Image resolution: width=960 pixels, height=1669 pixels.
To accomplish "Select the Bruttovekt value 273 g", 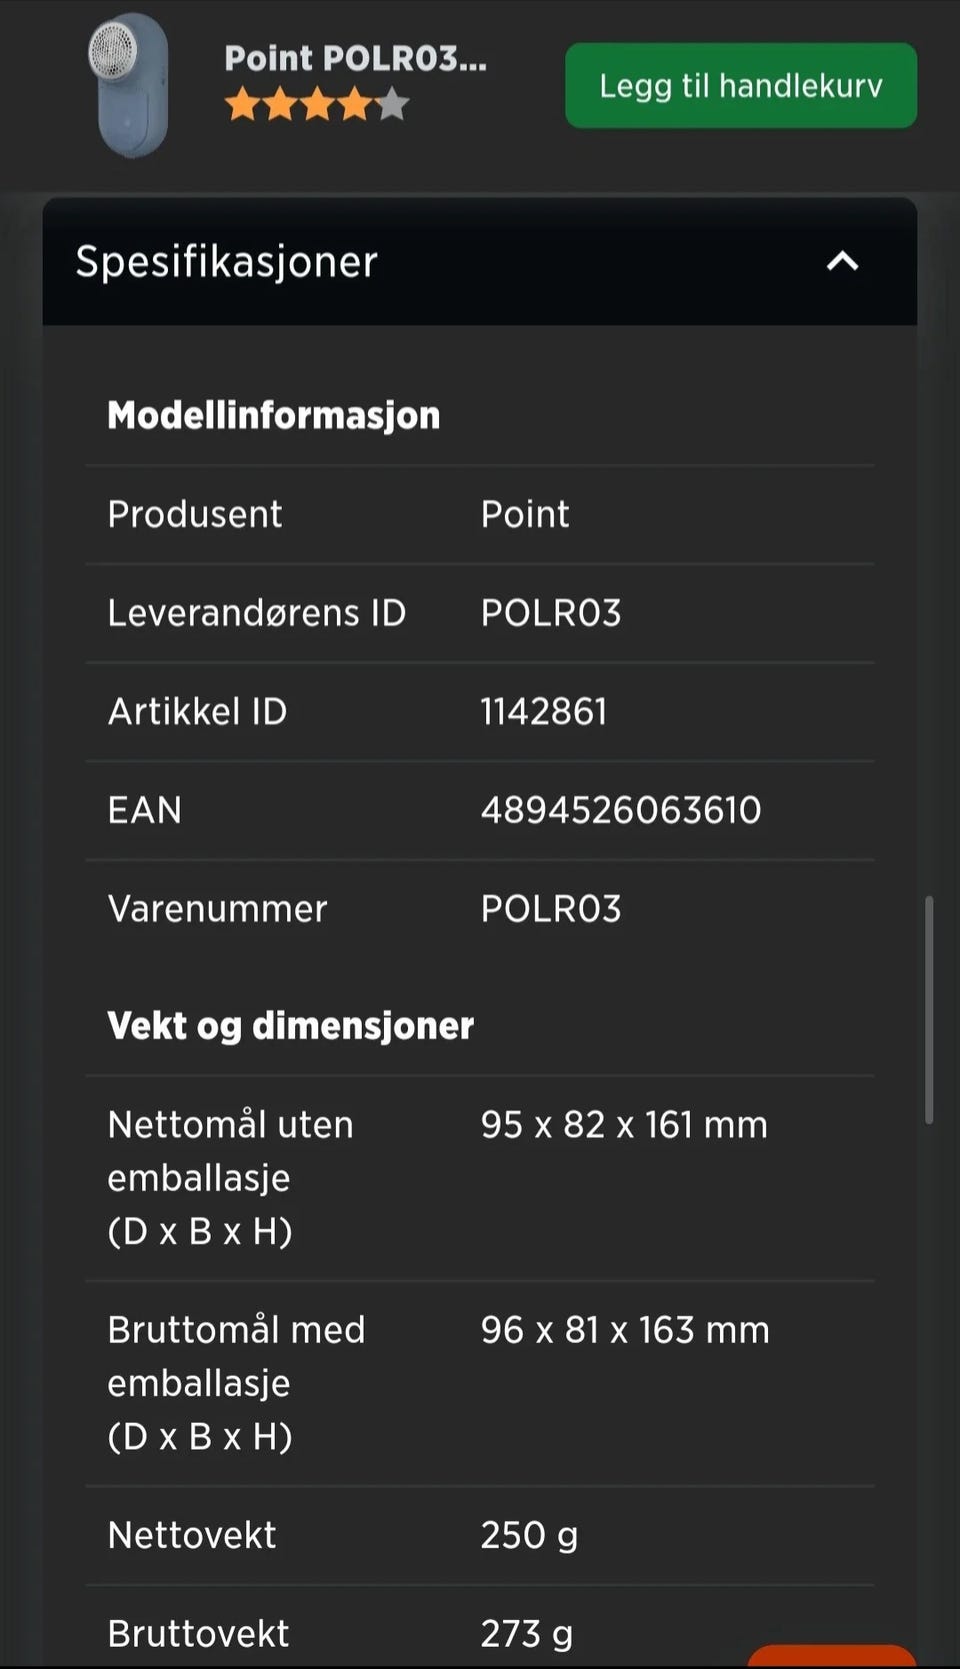I will coord(527,1634).
